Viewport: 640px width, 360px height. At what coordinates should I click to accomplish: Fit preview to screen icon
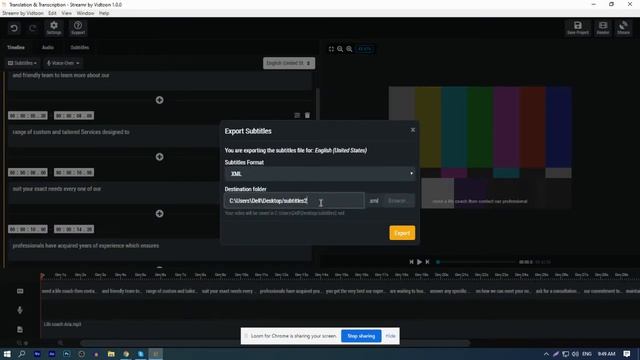click(x=331, y=49)
